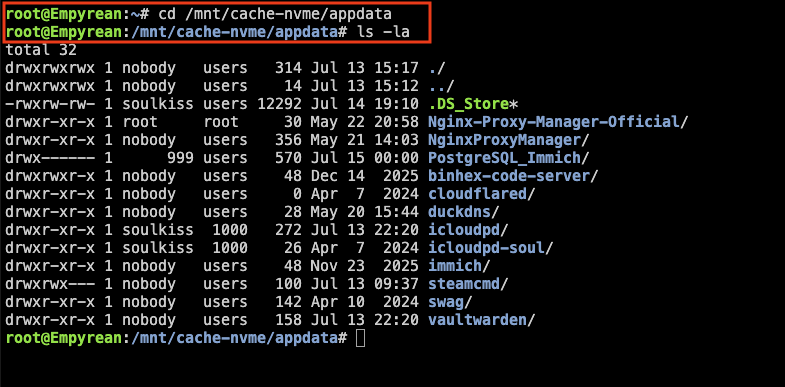Click the owner ID 999
The height and width of the screenshot is (387, 785).
tap(180, 158)
